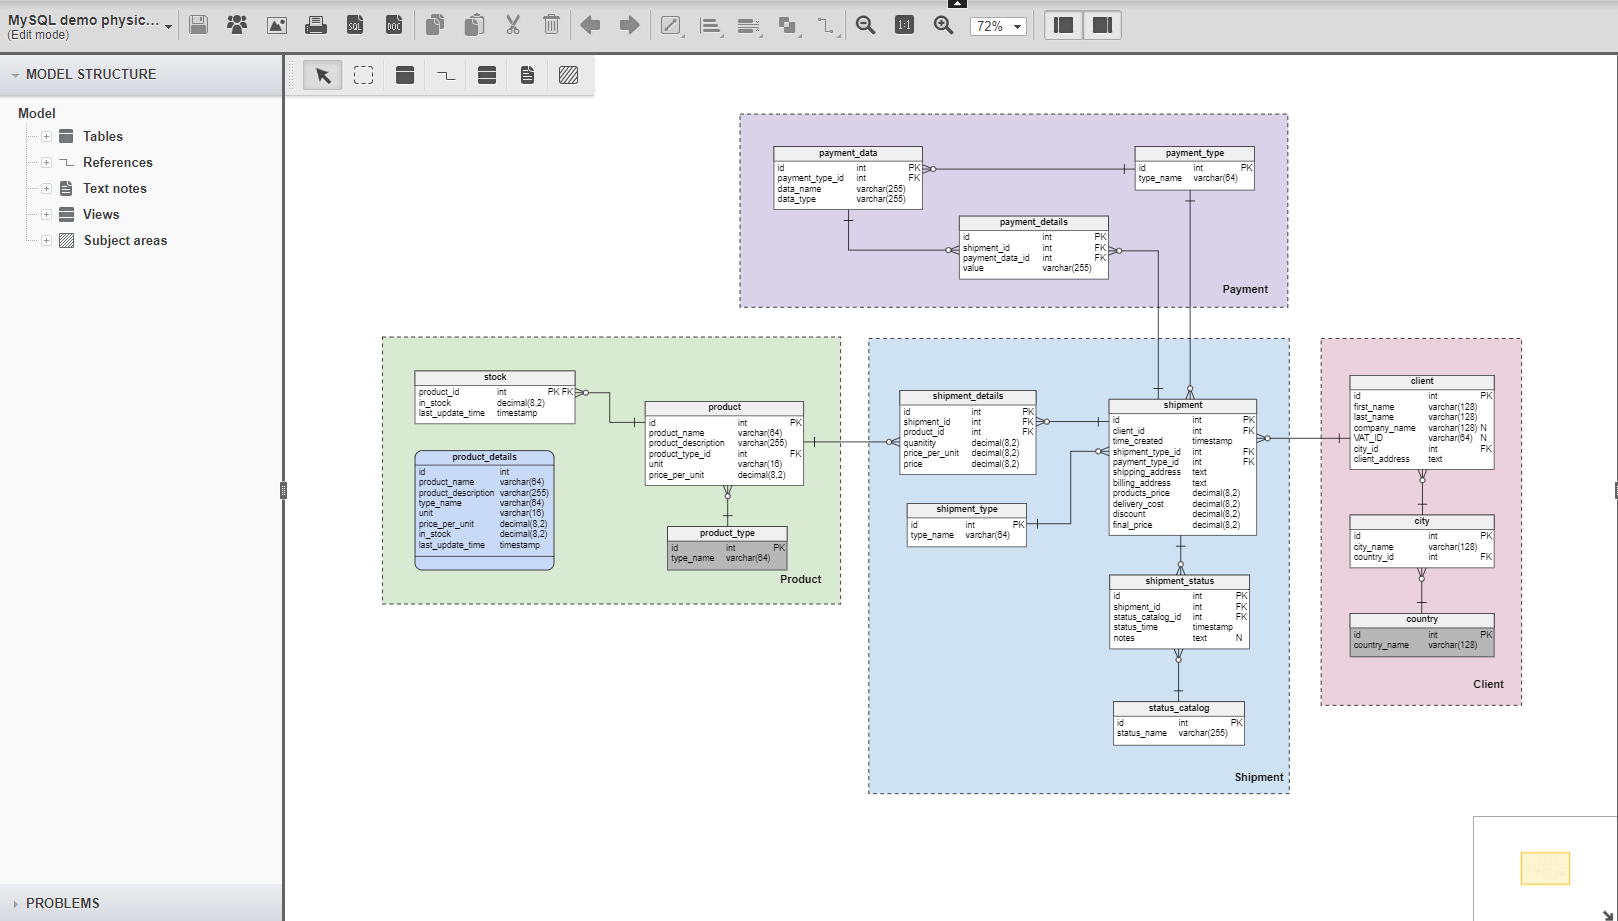Click the print diagram icon
The image size is (1618, 921).
[316, 25]
